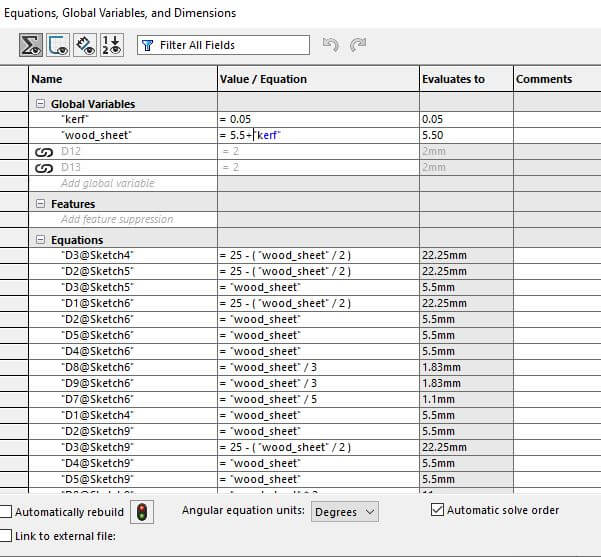Collapse the Global Variables section
601x557 pixels.
pyautogui.click(x=40, y=104)
